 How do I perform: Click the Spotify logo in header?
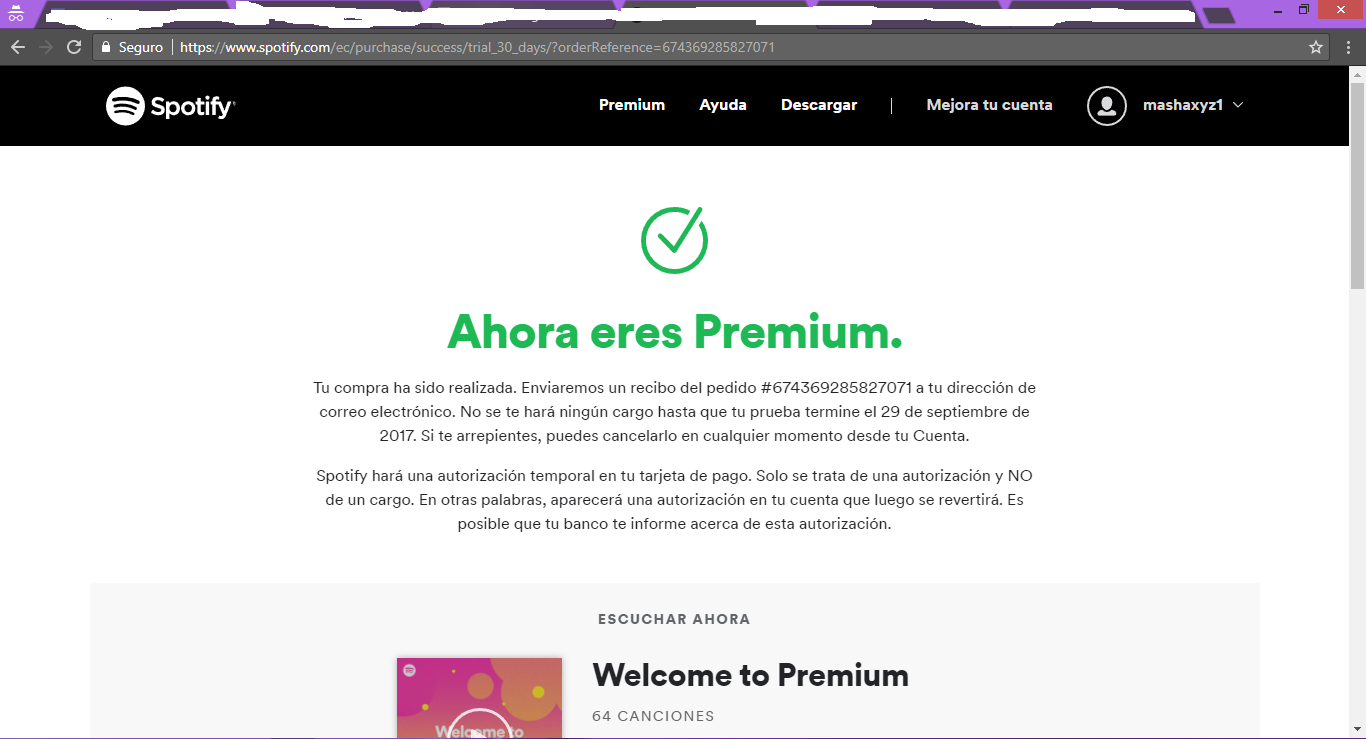tap(171, 106)
